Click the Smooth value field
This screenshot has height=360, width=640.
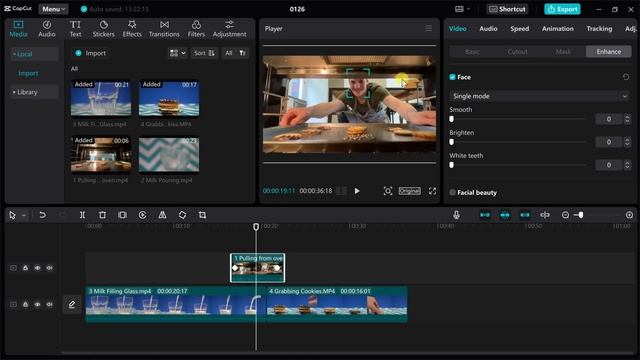pos(609,119)
